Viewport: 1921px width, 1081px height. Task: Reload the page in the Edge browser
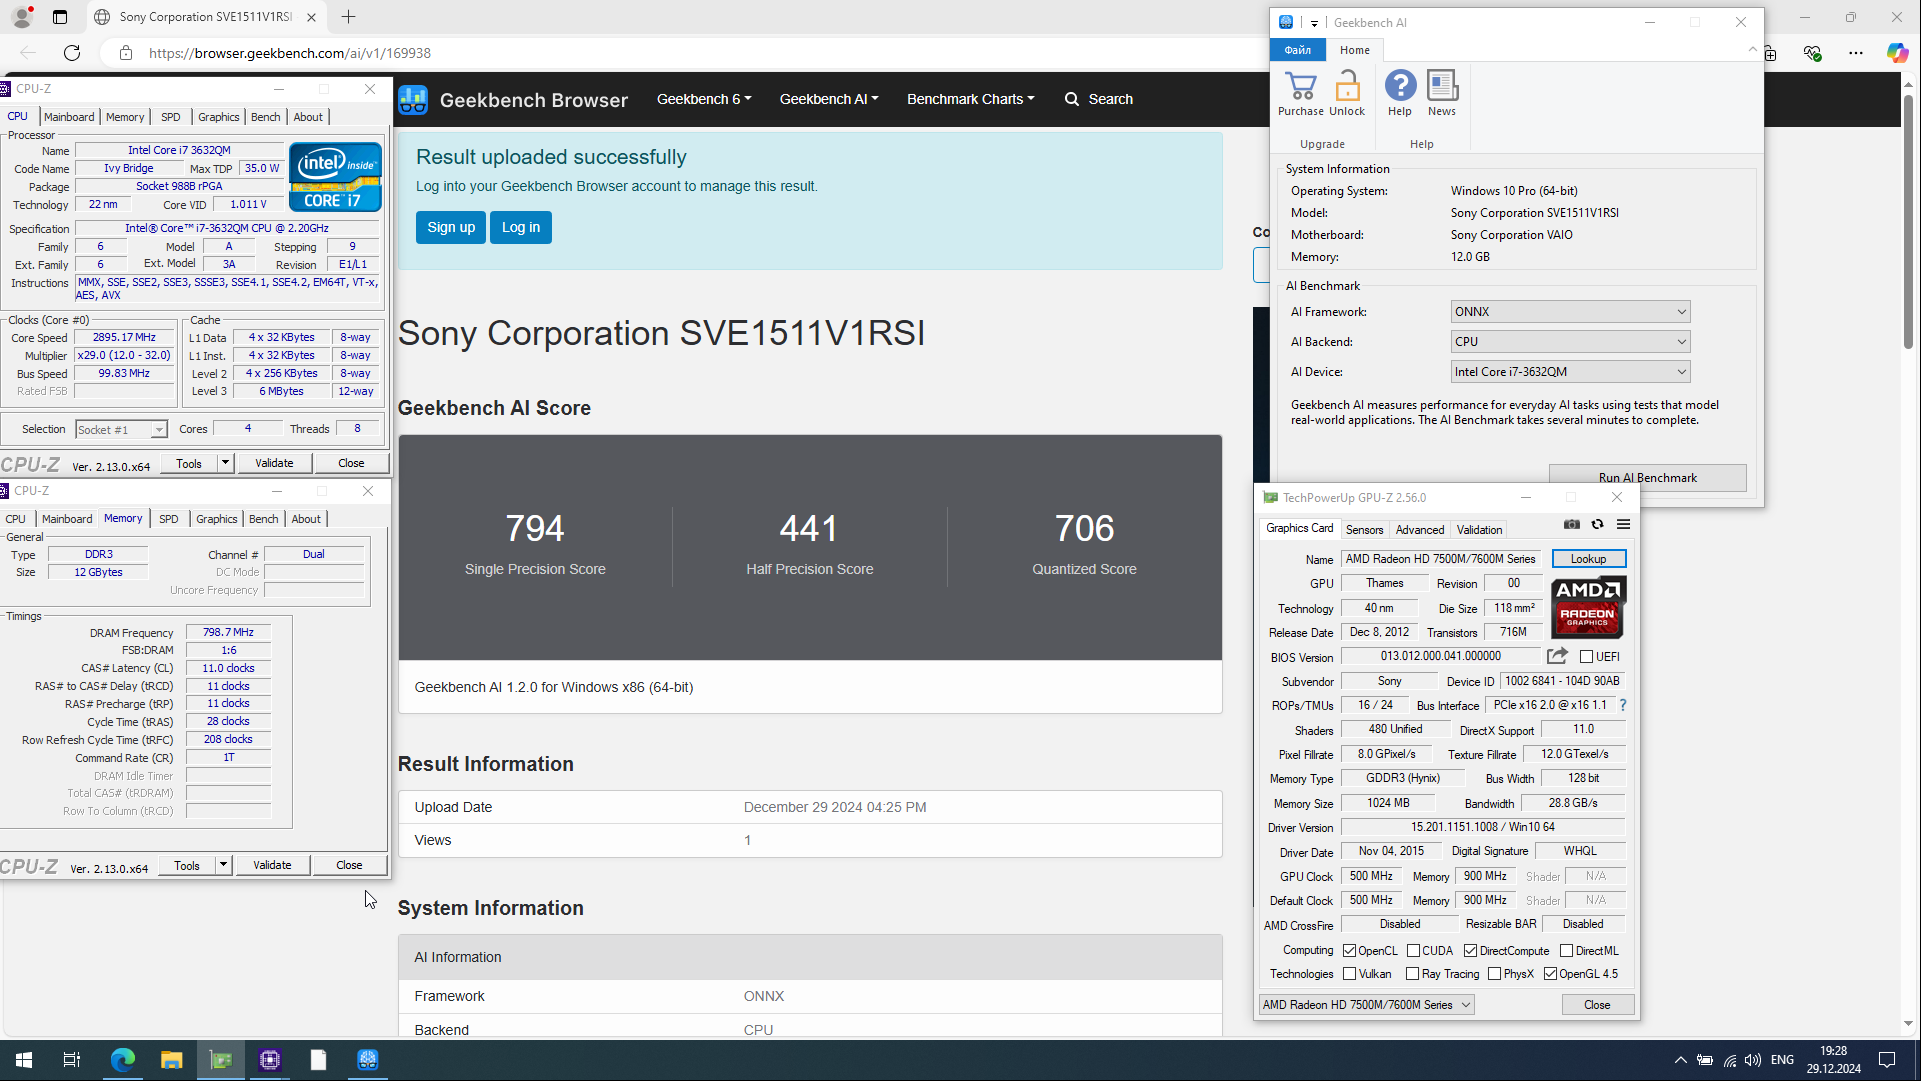(x=72, y=53)
